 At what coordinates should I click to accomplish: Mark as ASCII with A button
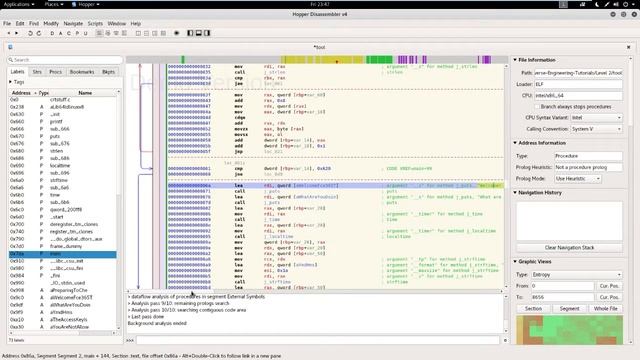point(60,33)
